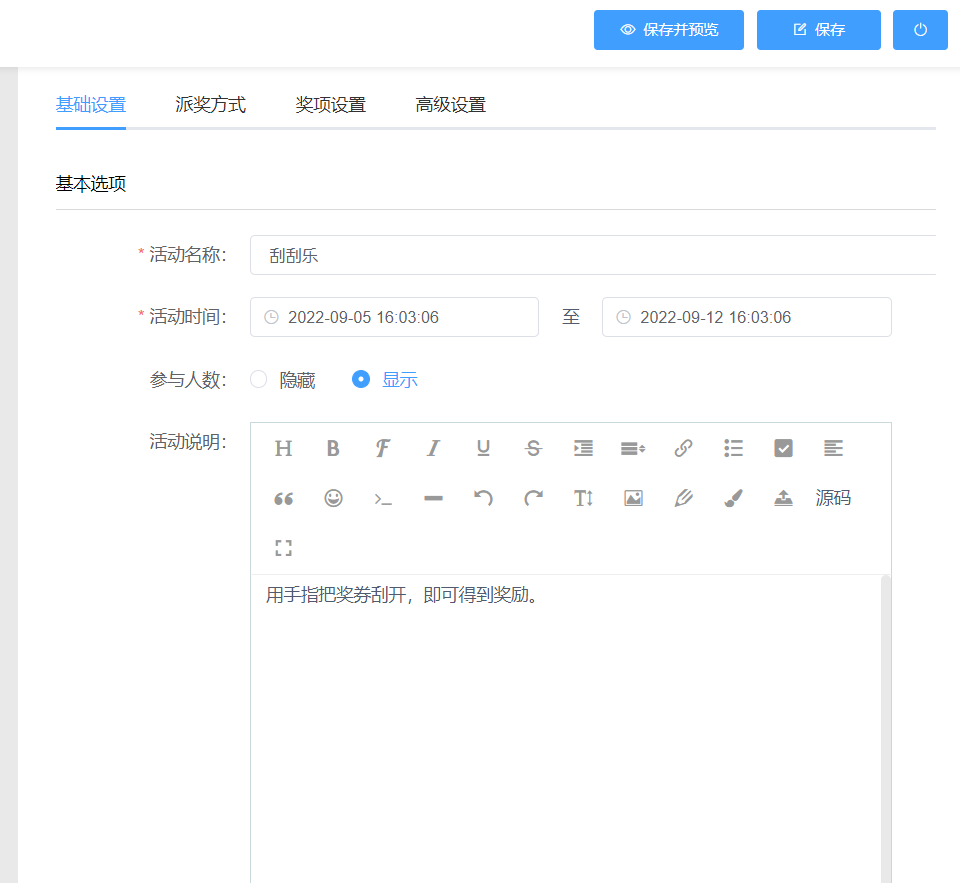The image size is (960, 883).
Task: Switch to the 派奖方式 tab
Action: click(210, 105)
